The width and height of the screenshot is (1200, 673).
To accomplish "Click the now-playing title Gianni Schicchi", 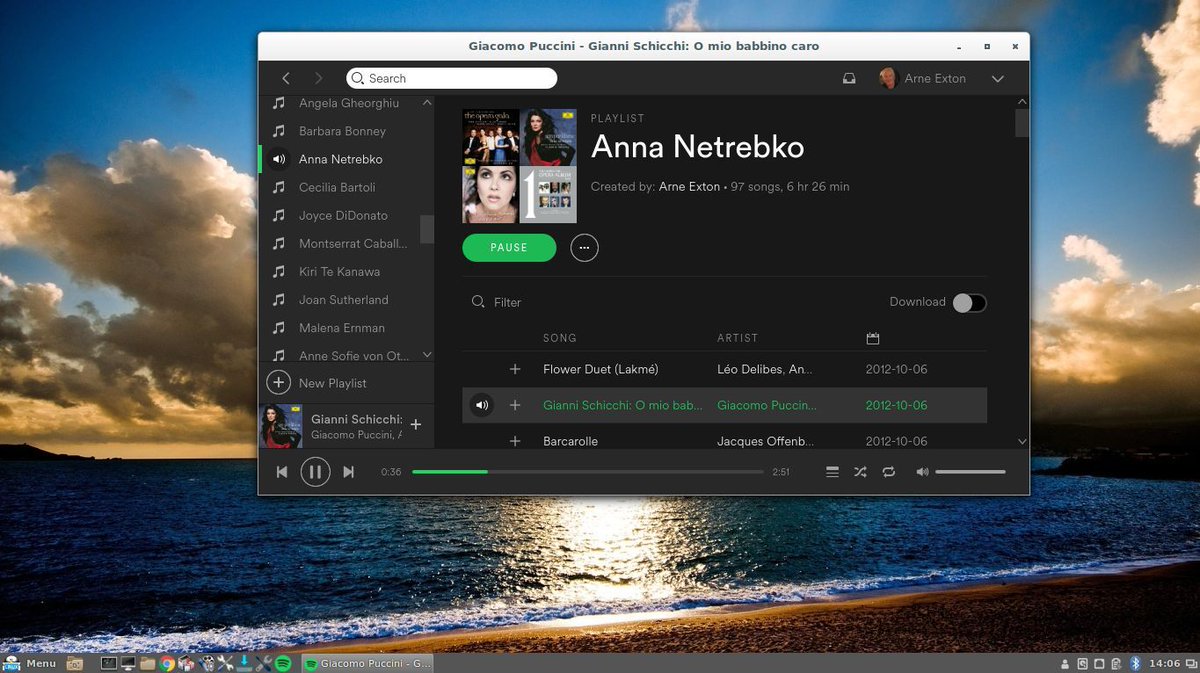I will tap(356, 419).
